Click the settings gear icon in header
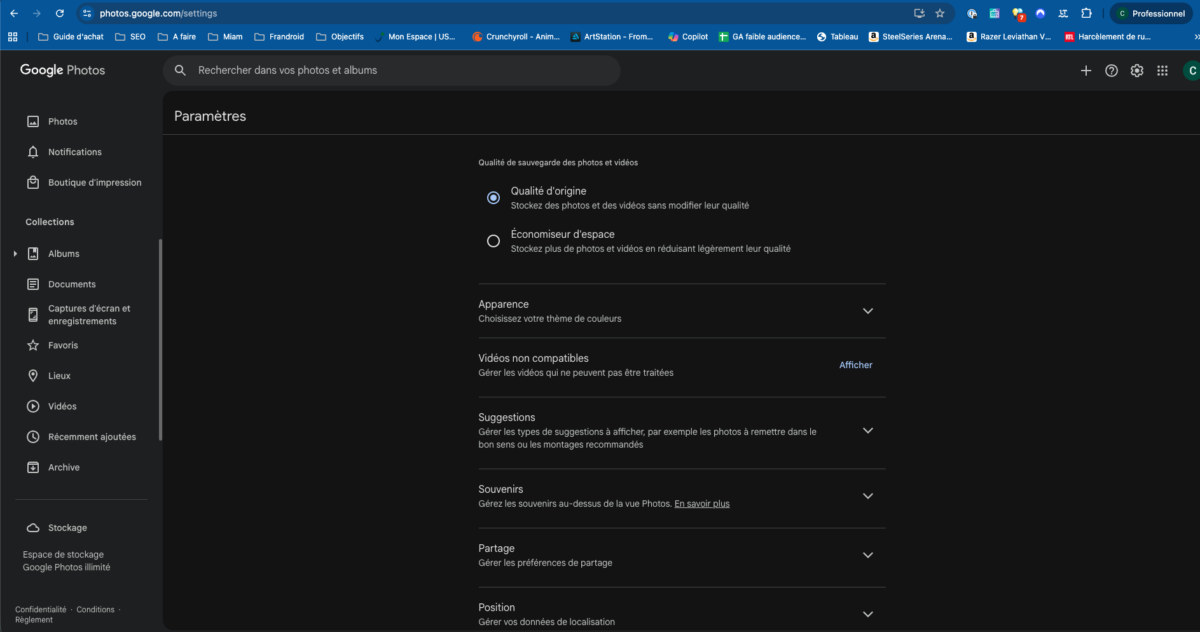This screenshot has height=632, width=1200. pos(1137,71)
